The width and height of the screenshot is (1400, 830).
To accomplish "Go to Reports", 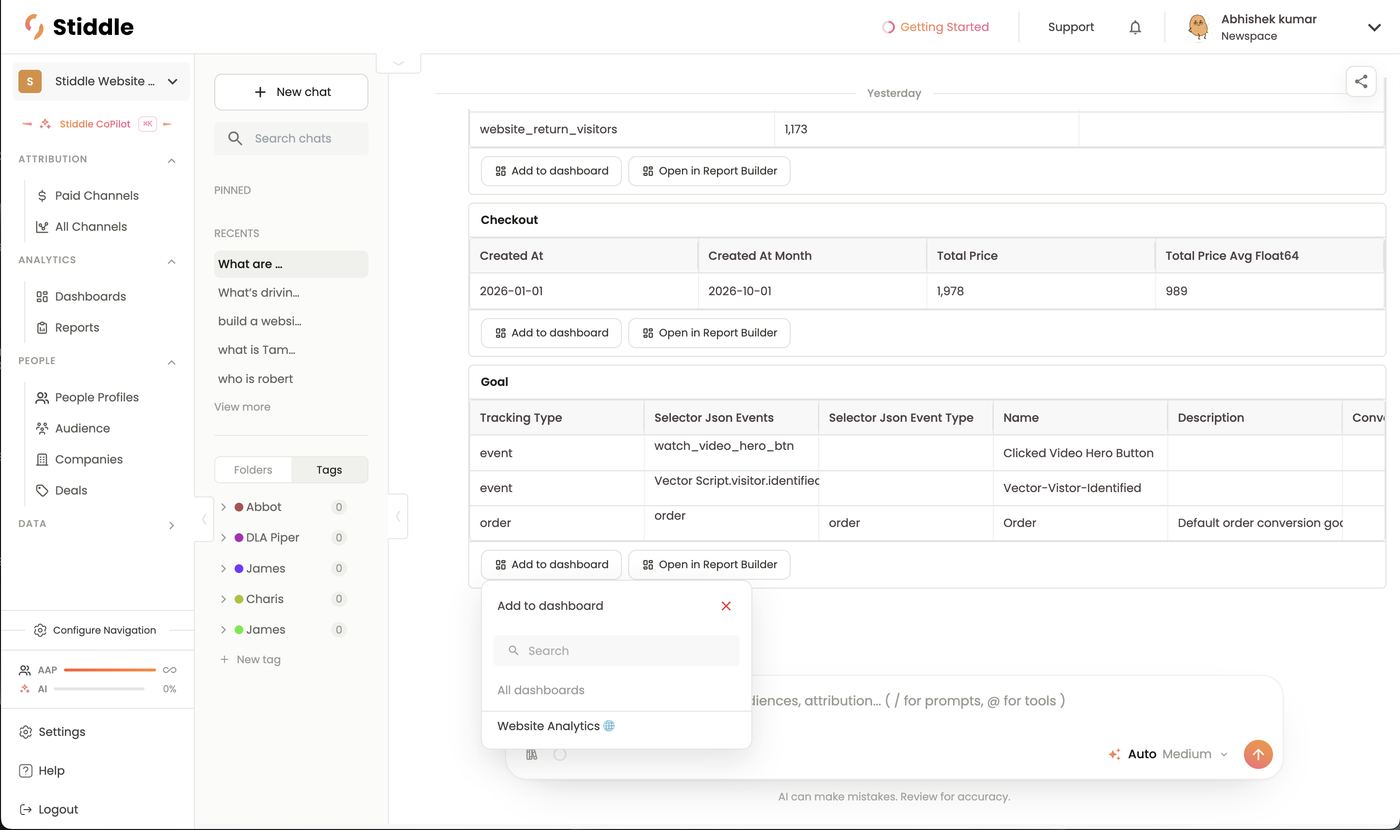I will point(77,328).
